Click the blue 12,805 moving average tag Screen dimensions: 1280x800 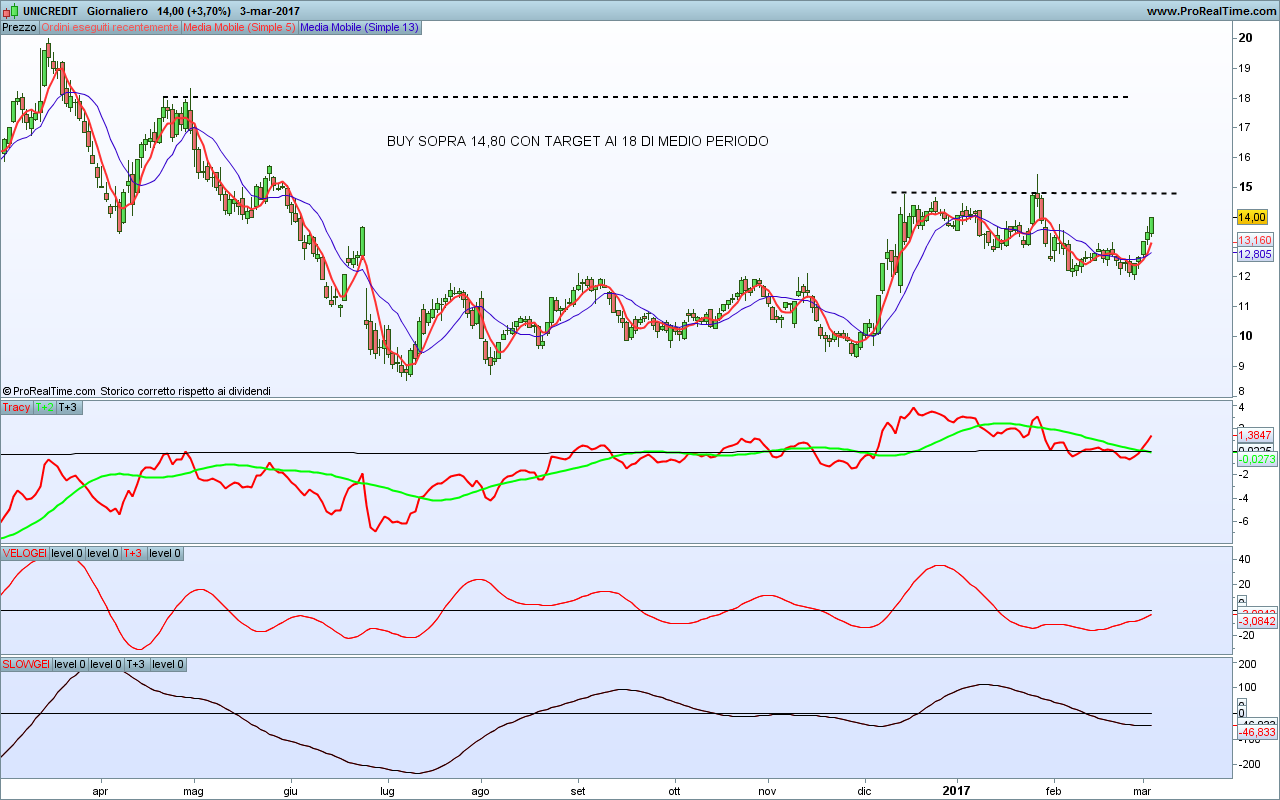[1254, 254]
